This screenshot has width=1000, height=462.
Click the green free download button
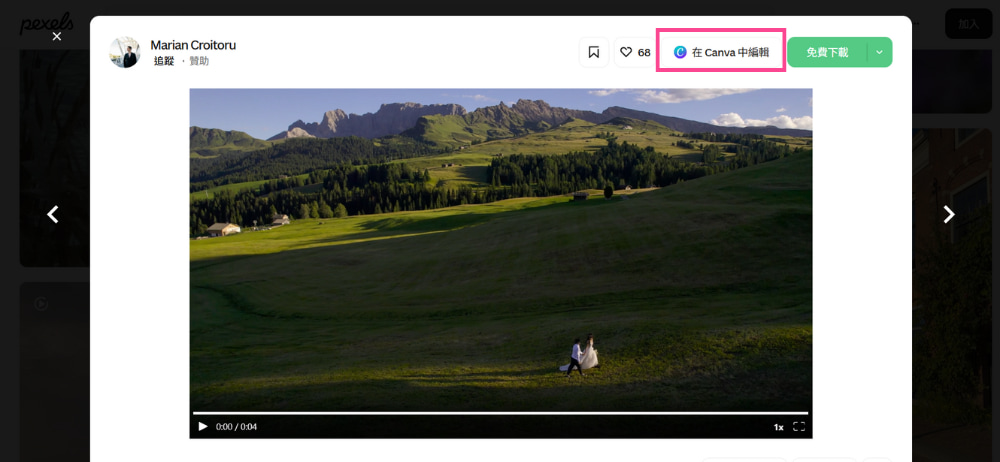coord(826,52)
